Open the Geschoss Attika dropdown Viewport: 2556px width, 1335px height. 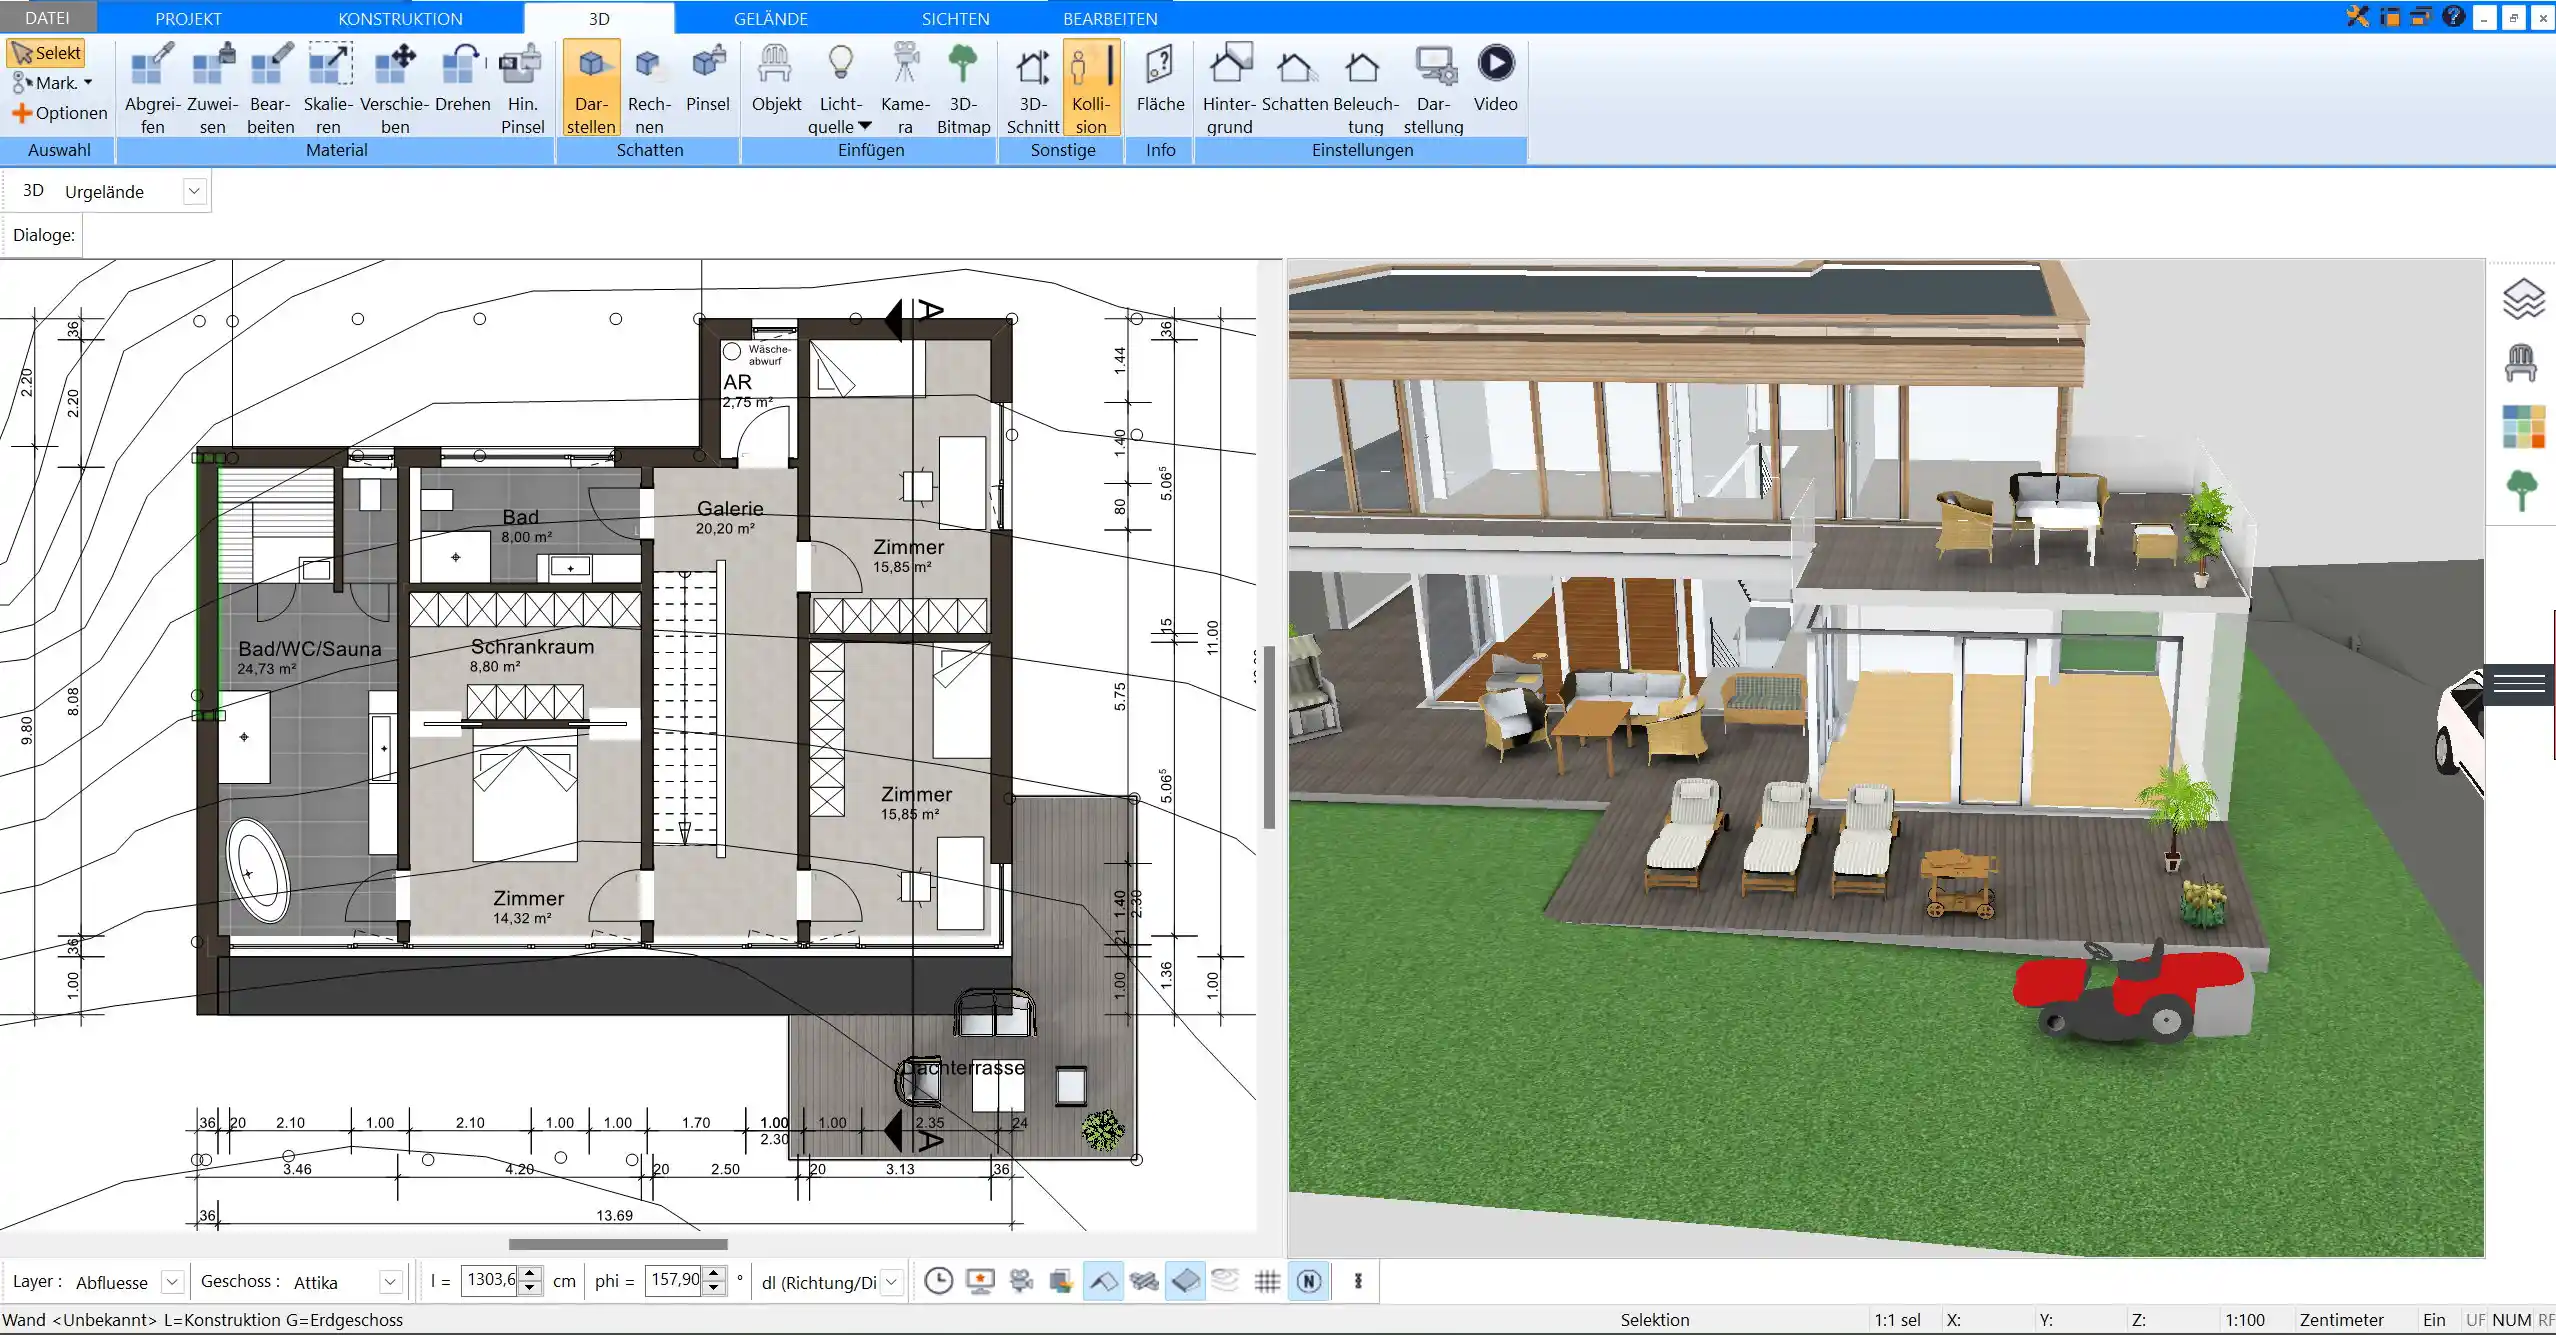point(391,1282)
